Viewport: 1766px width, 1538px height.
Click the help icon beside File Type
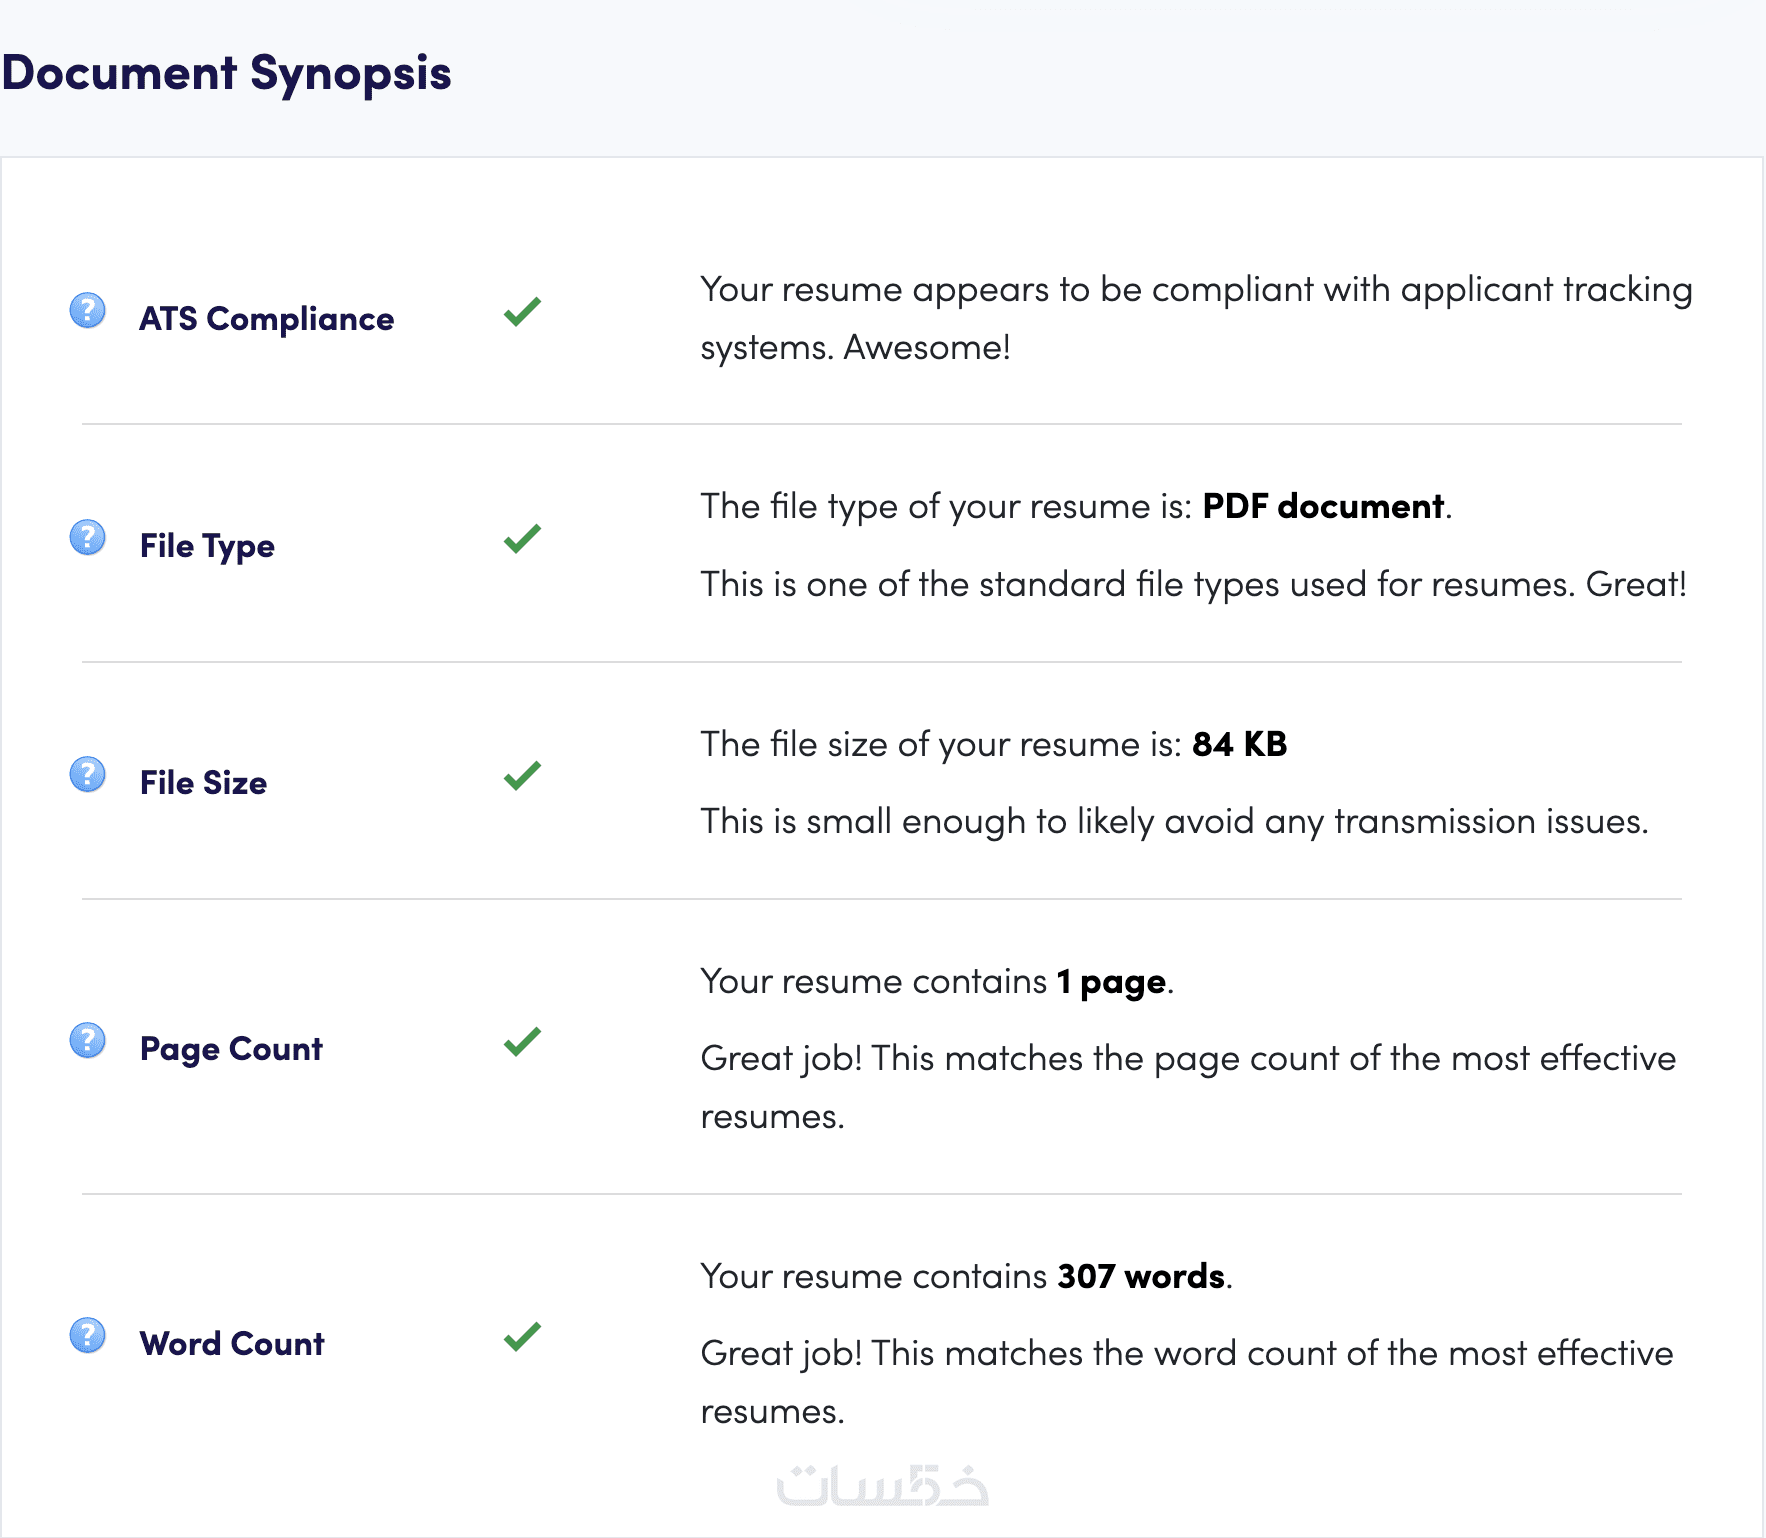pyautogui.click(x=88, y=538)
